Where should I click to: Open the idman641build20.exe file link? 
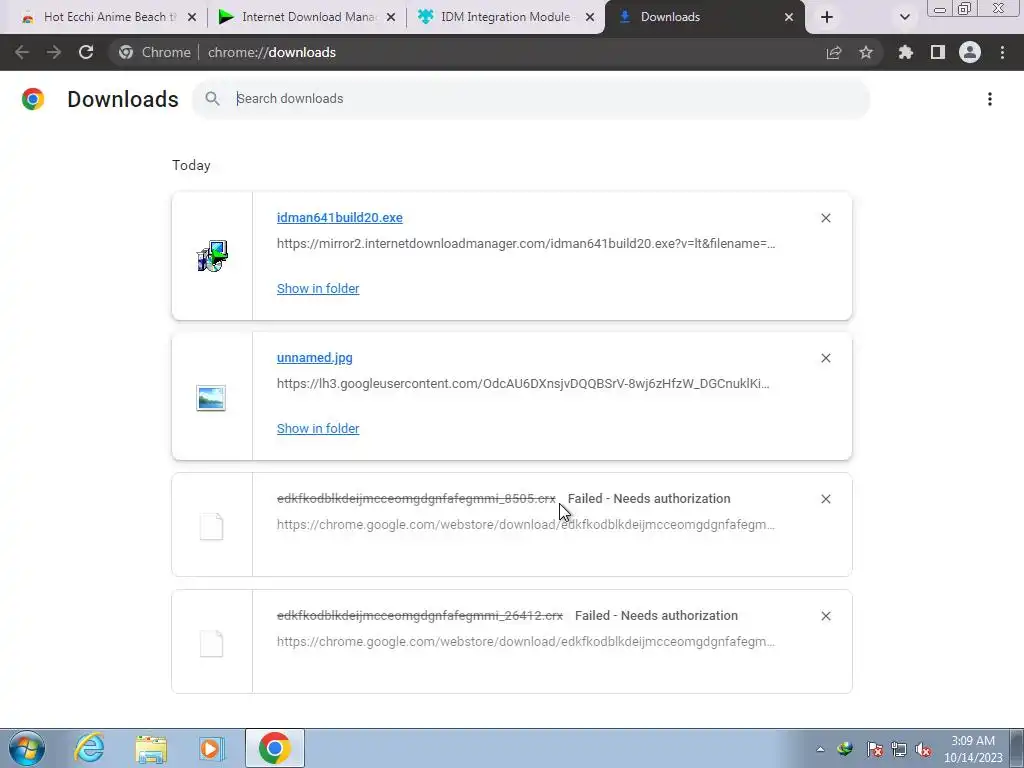click(340, 217)
